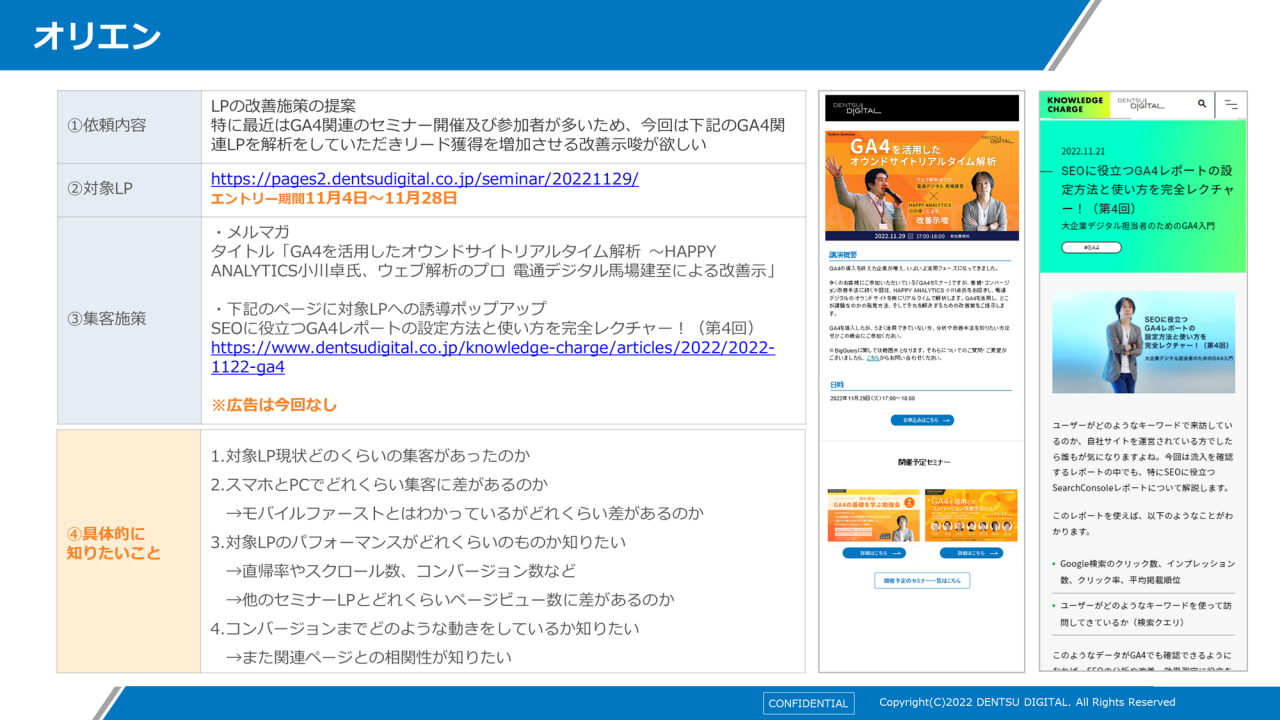Click the Dentsu Digital logo beside Knowledge Charge
Viewport: 1280px width, 720px height.
(x=1141, y=104)
